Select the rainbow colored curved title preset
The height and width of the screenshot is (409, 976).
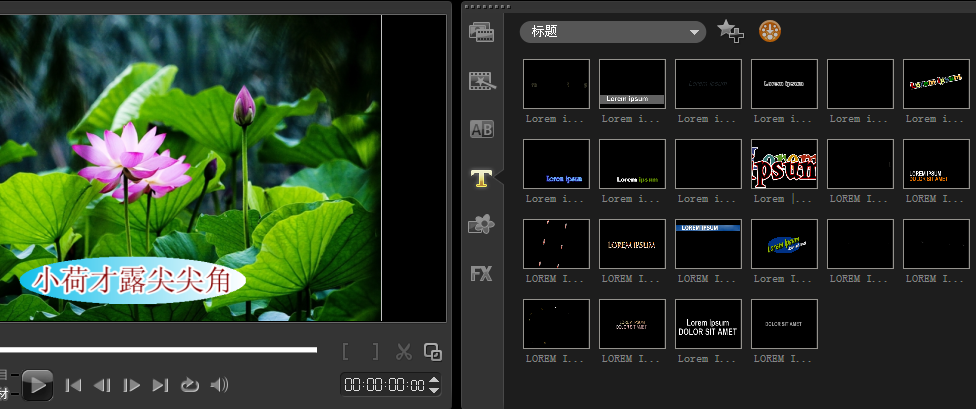click(x=935, y=84)
